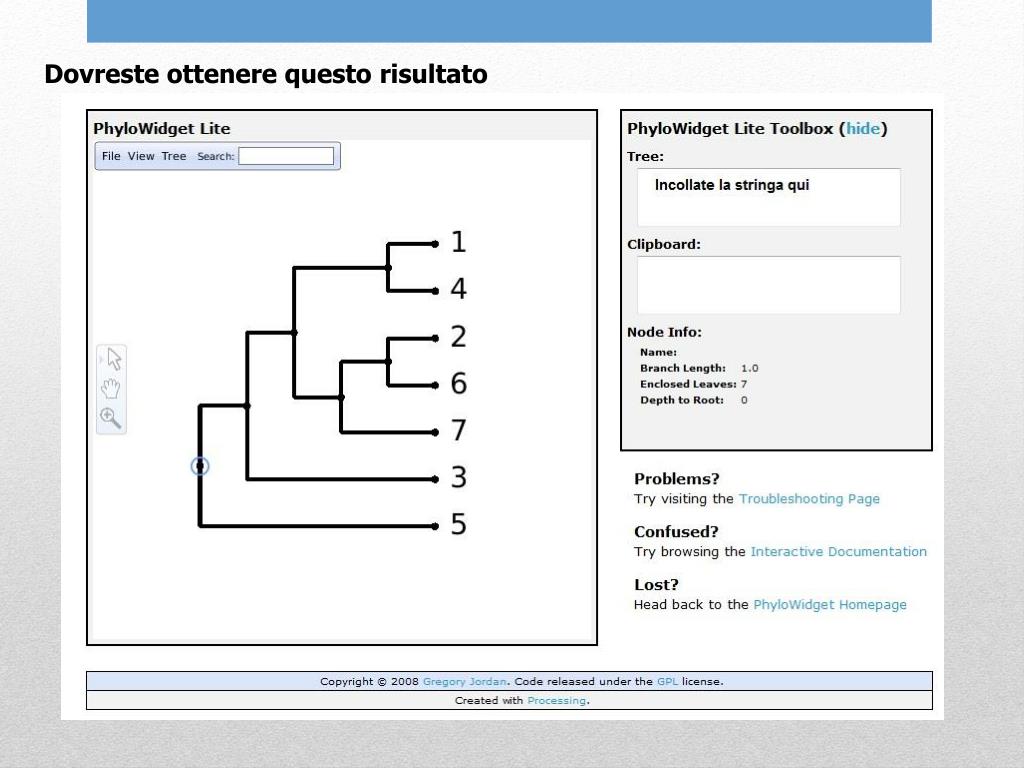Activate the magnifier zoom tool
Screen dimensions: 1024x768
coord(110,418)
